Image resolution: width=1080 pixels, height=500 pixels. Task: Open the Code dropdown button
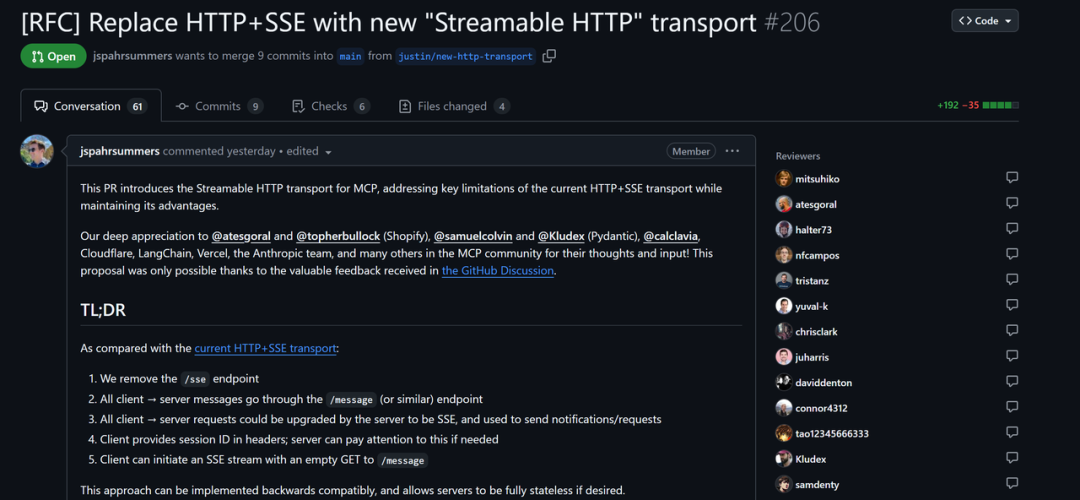pos(985,21)
